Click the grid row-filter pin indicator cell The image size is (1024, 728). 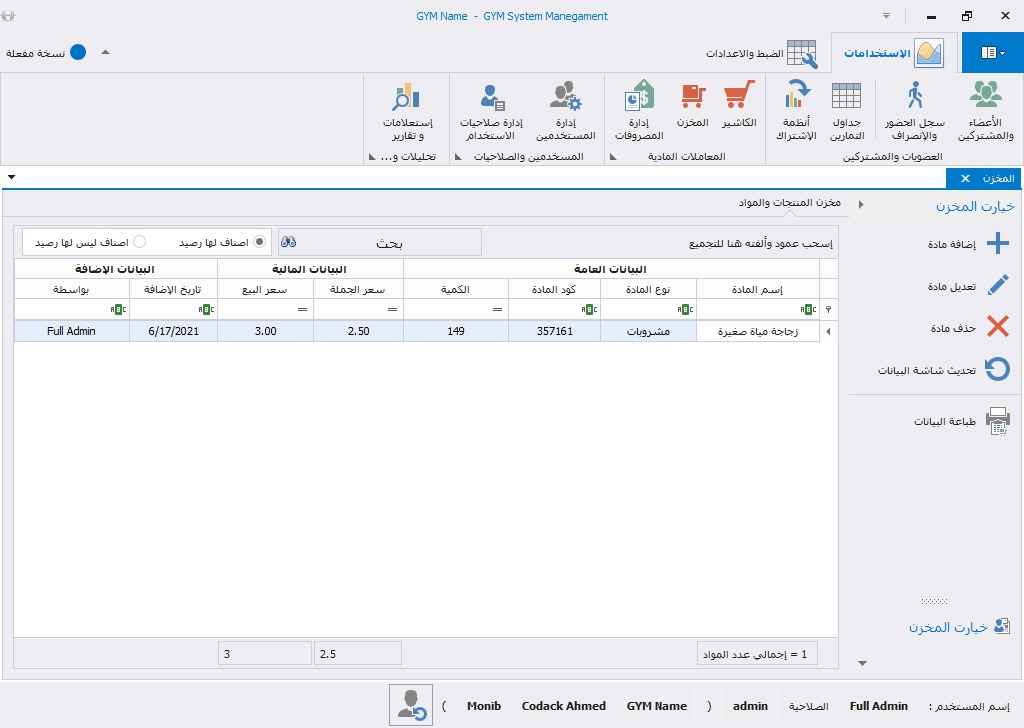tap(829, 309)
